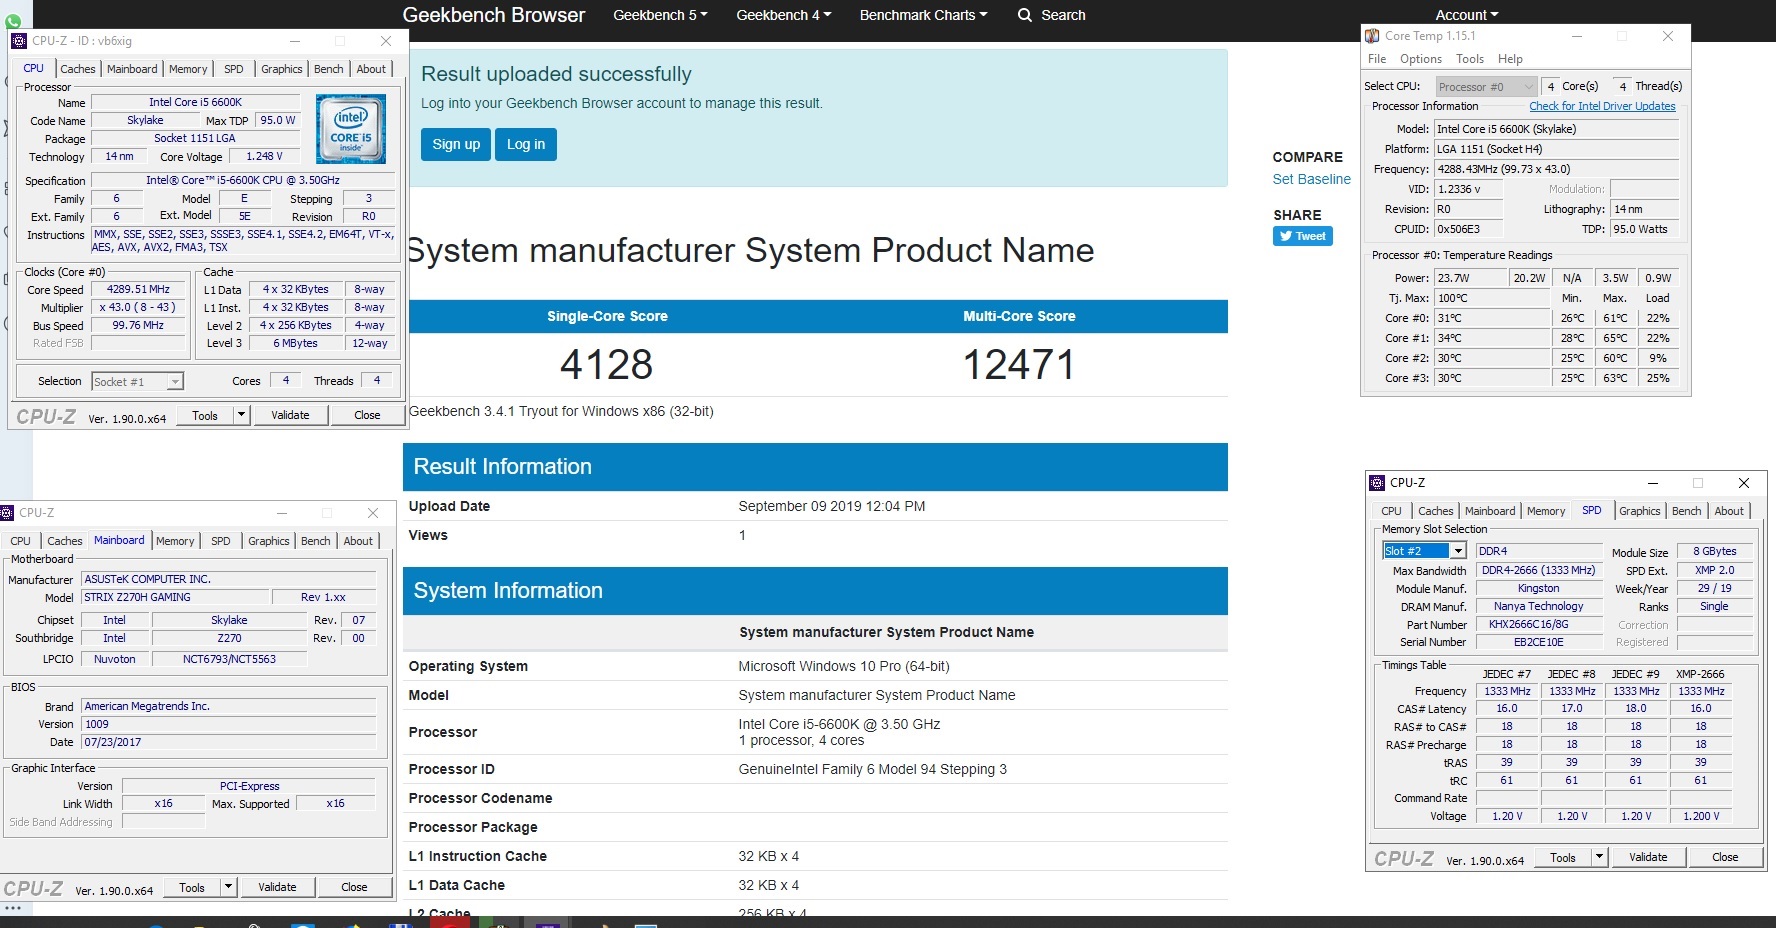This screenshot has height=928, width=1776.
Task: Open About tab in the CPU-Z SPD window
Action: pyautogui.click(x=1729, y=511)
